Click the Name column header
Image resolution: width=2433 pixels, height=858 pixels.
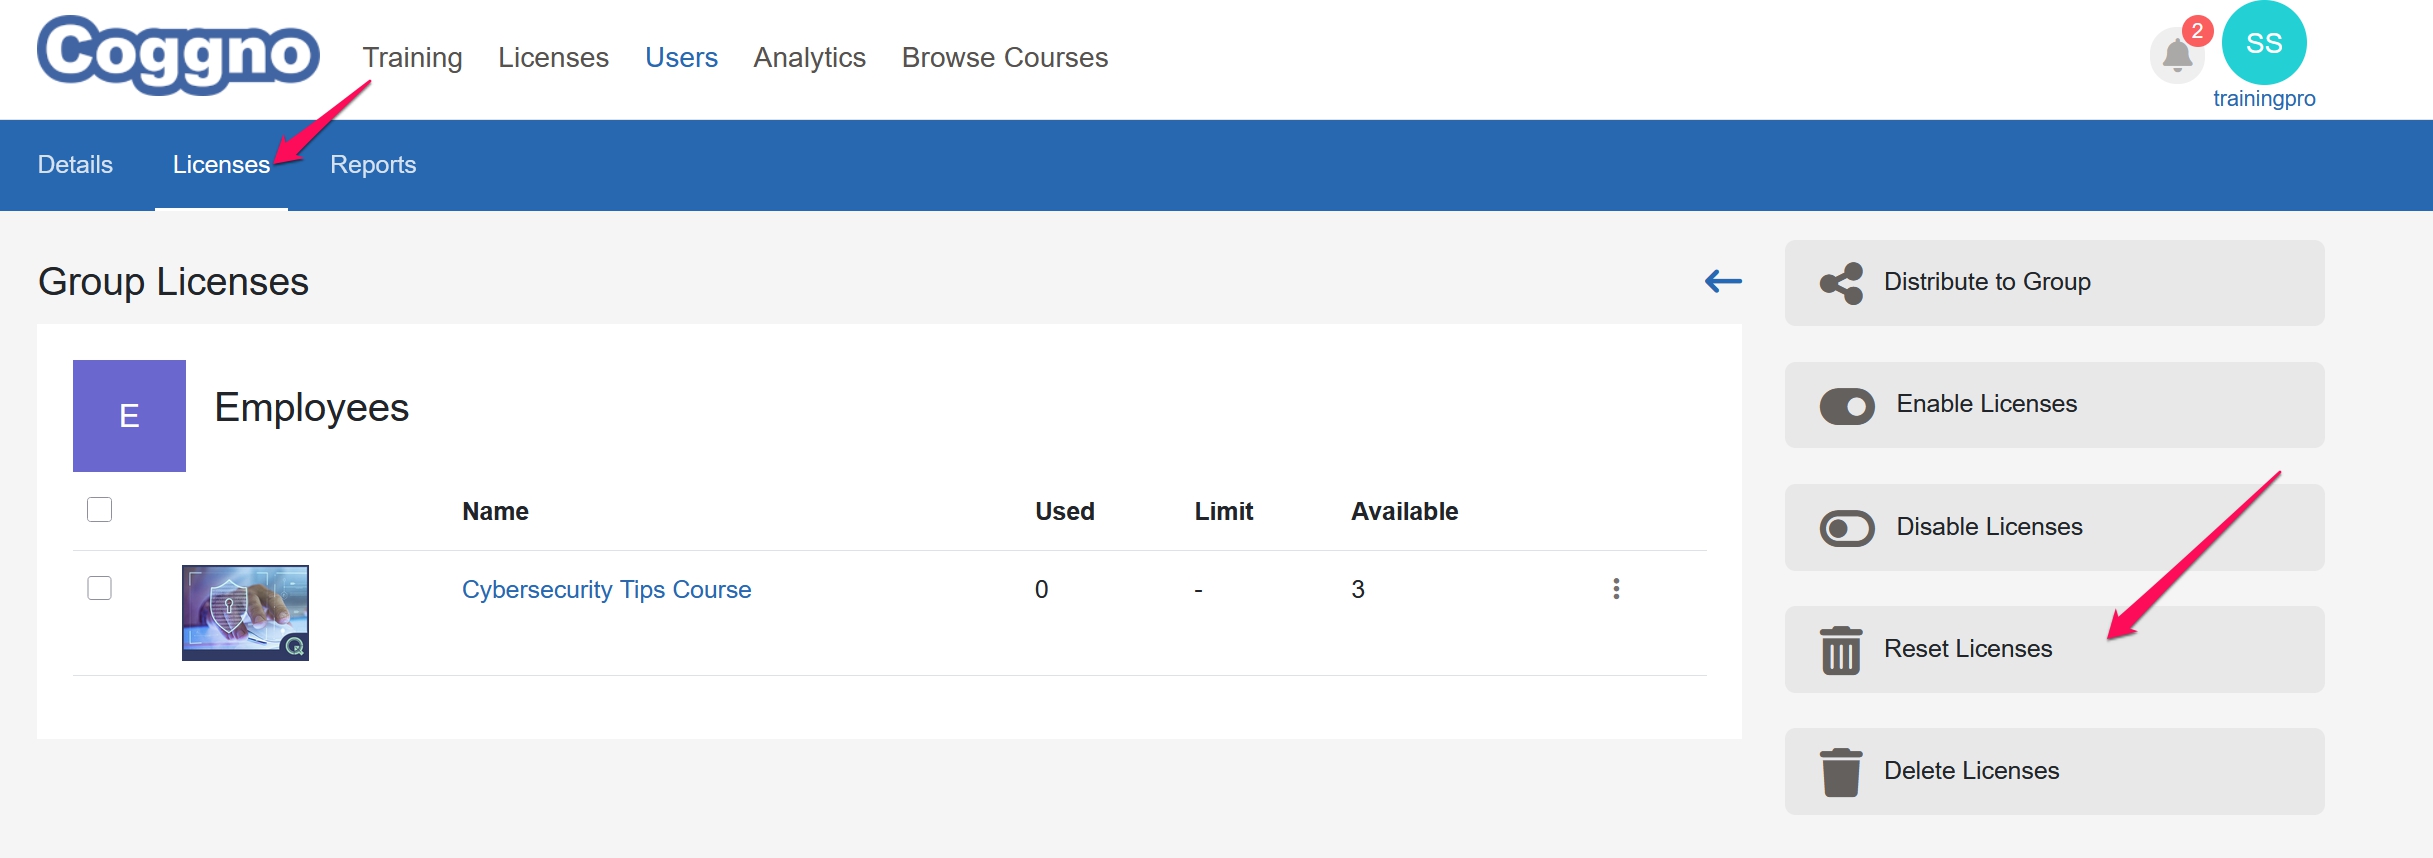[x=495, y=512]
